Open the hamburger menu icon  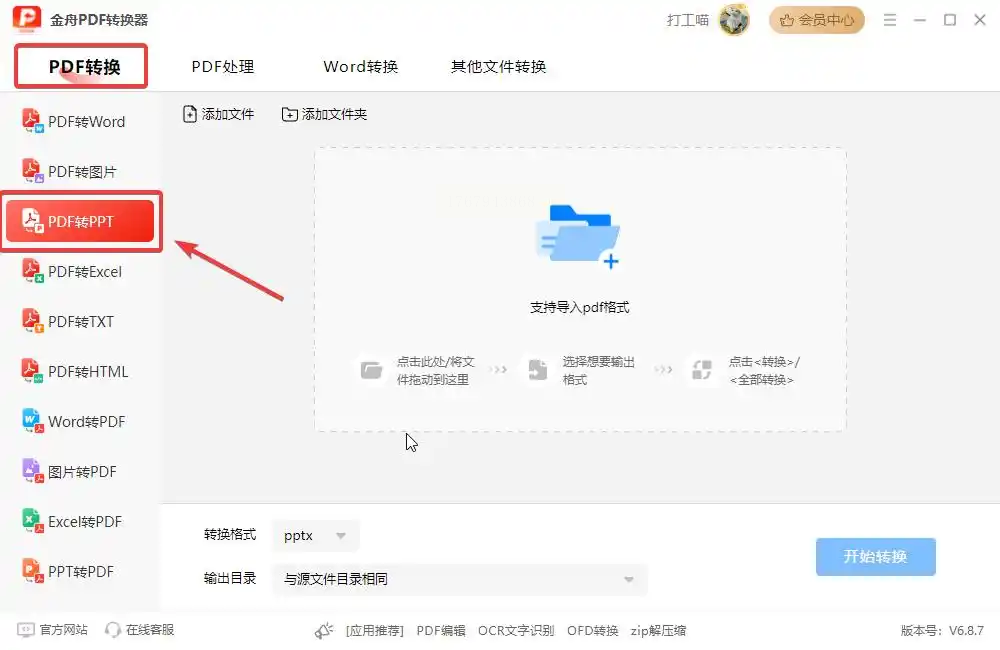890,20
